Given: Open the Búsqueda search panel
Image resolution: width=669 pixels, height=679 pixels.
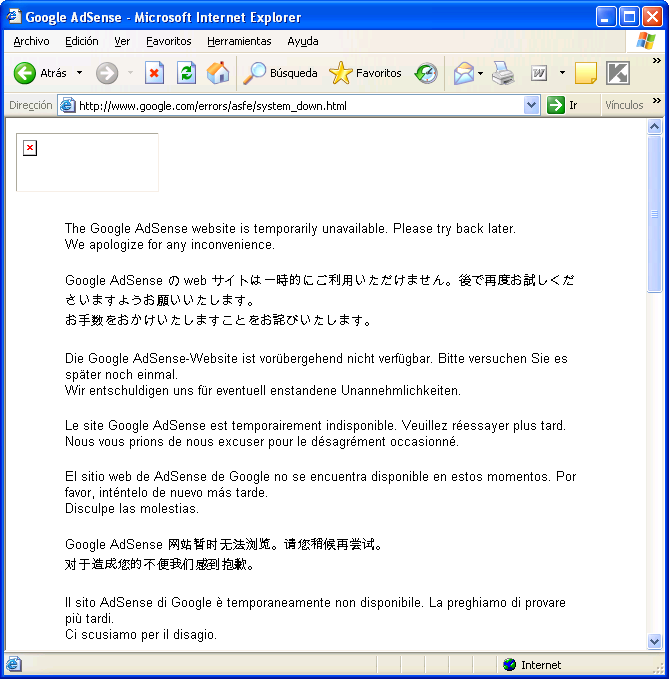Looking at the screenshot, I should click(x=280, y=73).
